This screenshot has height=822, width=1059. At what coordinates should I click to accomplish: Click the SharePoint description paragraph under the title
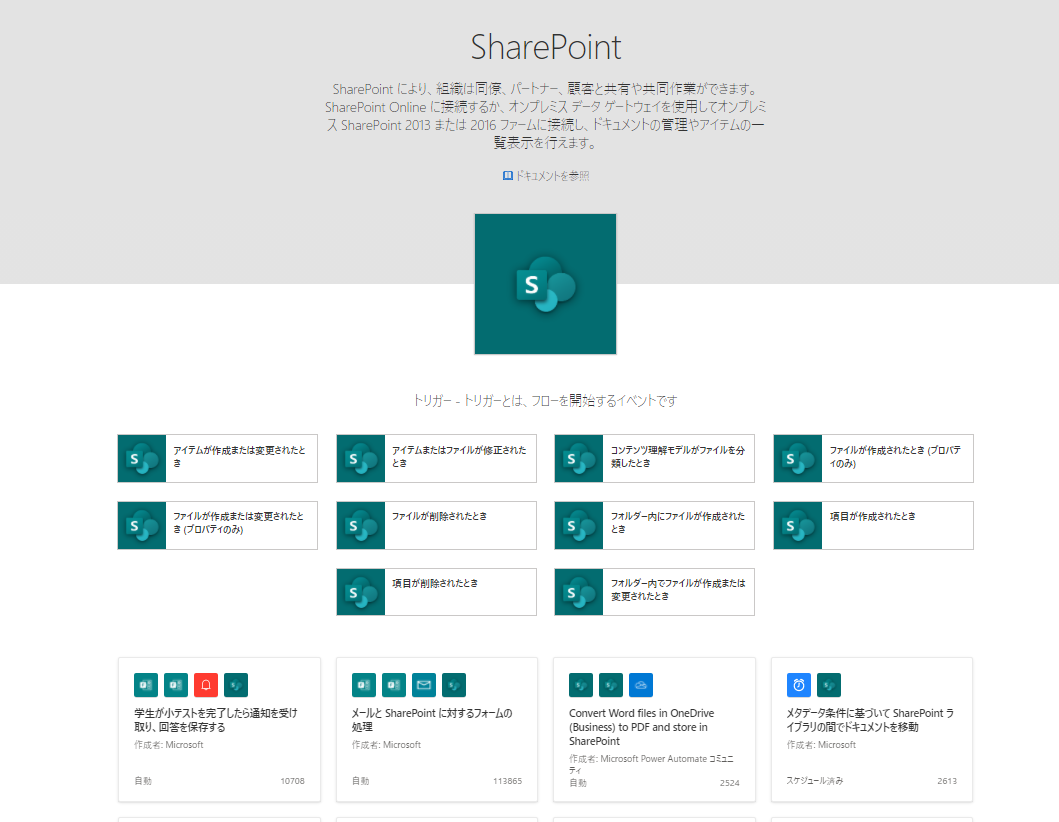[x=545, y=115]
